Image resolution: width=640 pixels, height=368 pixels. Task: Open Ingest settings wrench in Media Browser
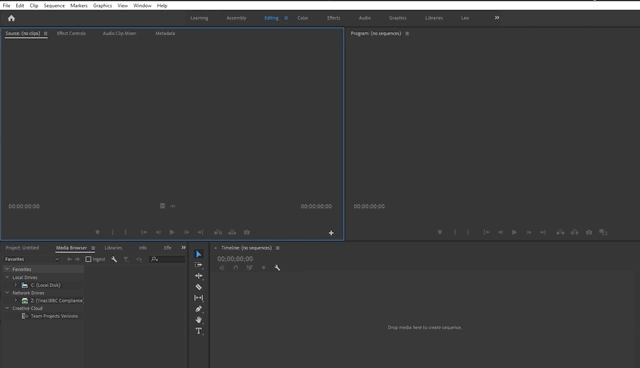click(x=114, y=259)
